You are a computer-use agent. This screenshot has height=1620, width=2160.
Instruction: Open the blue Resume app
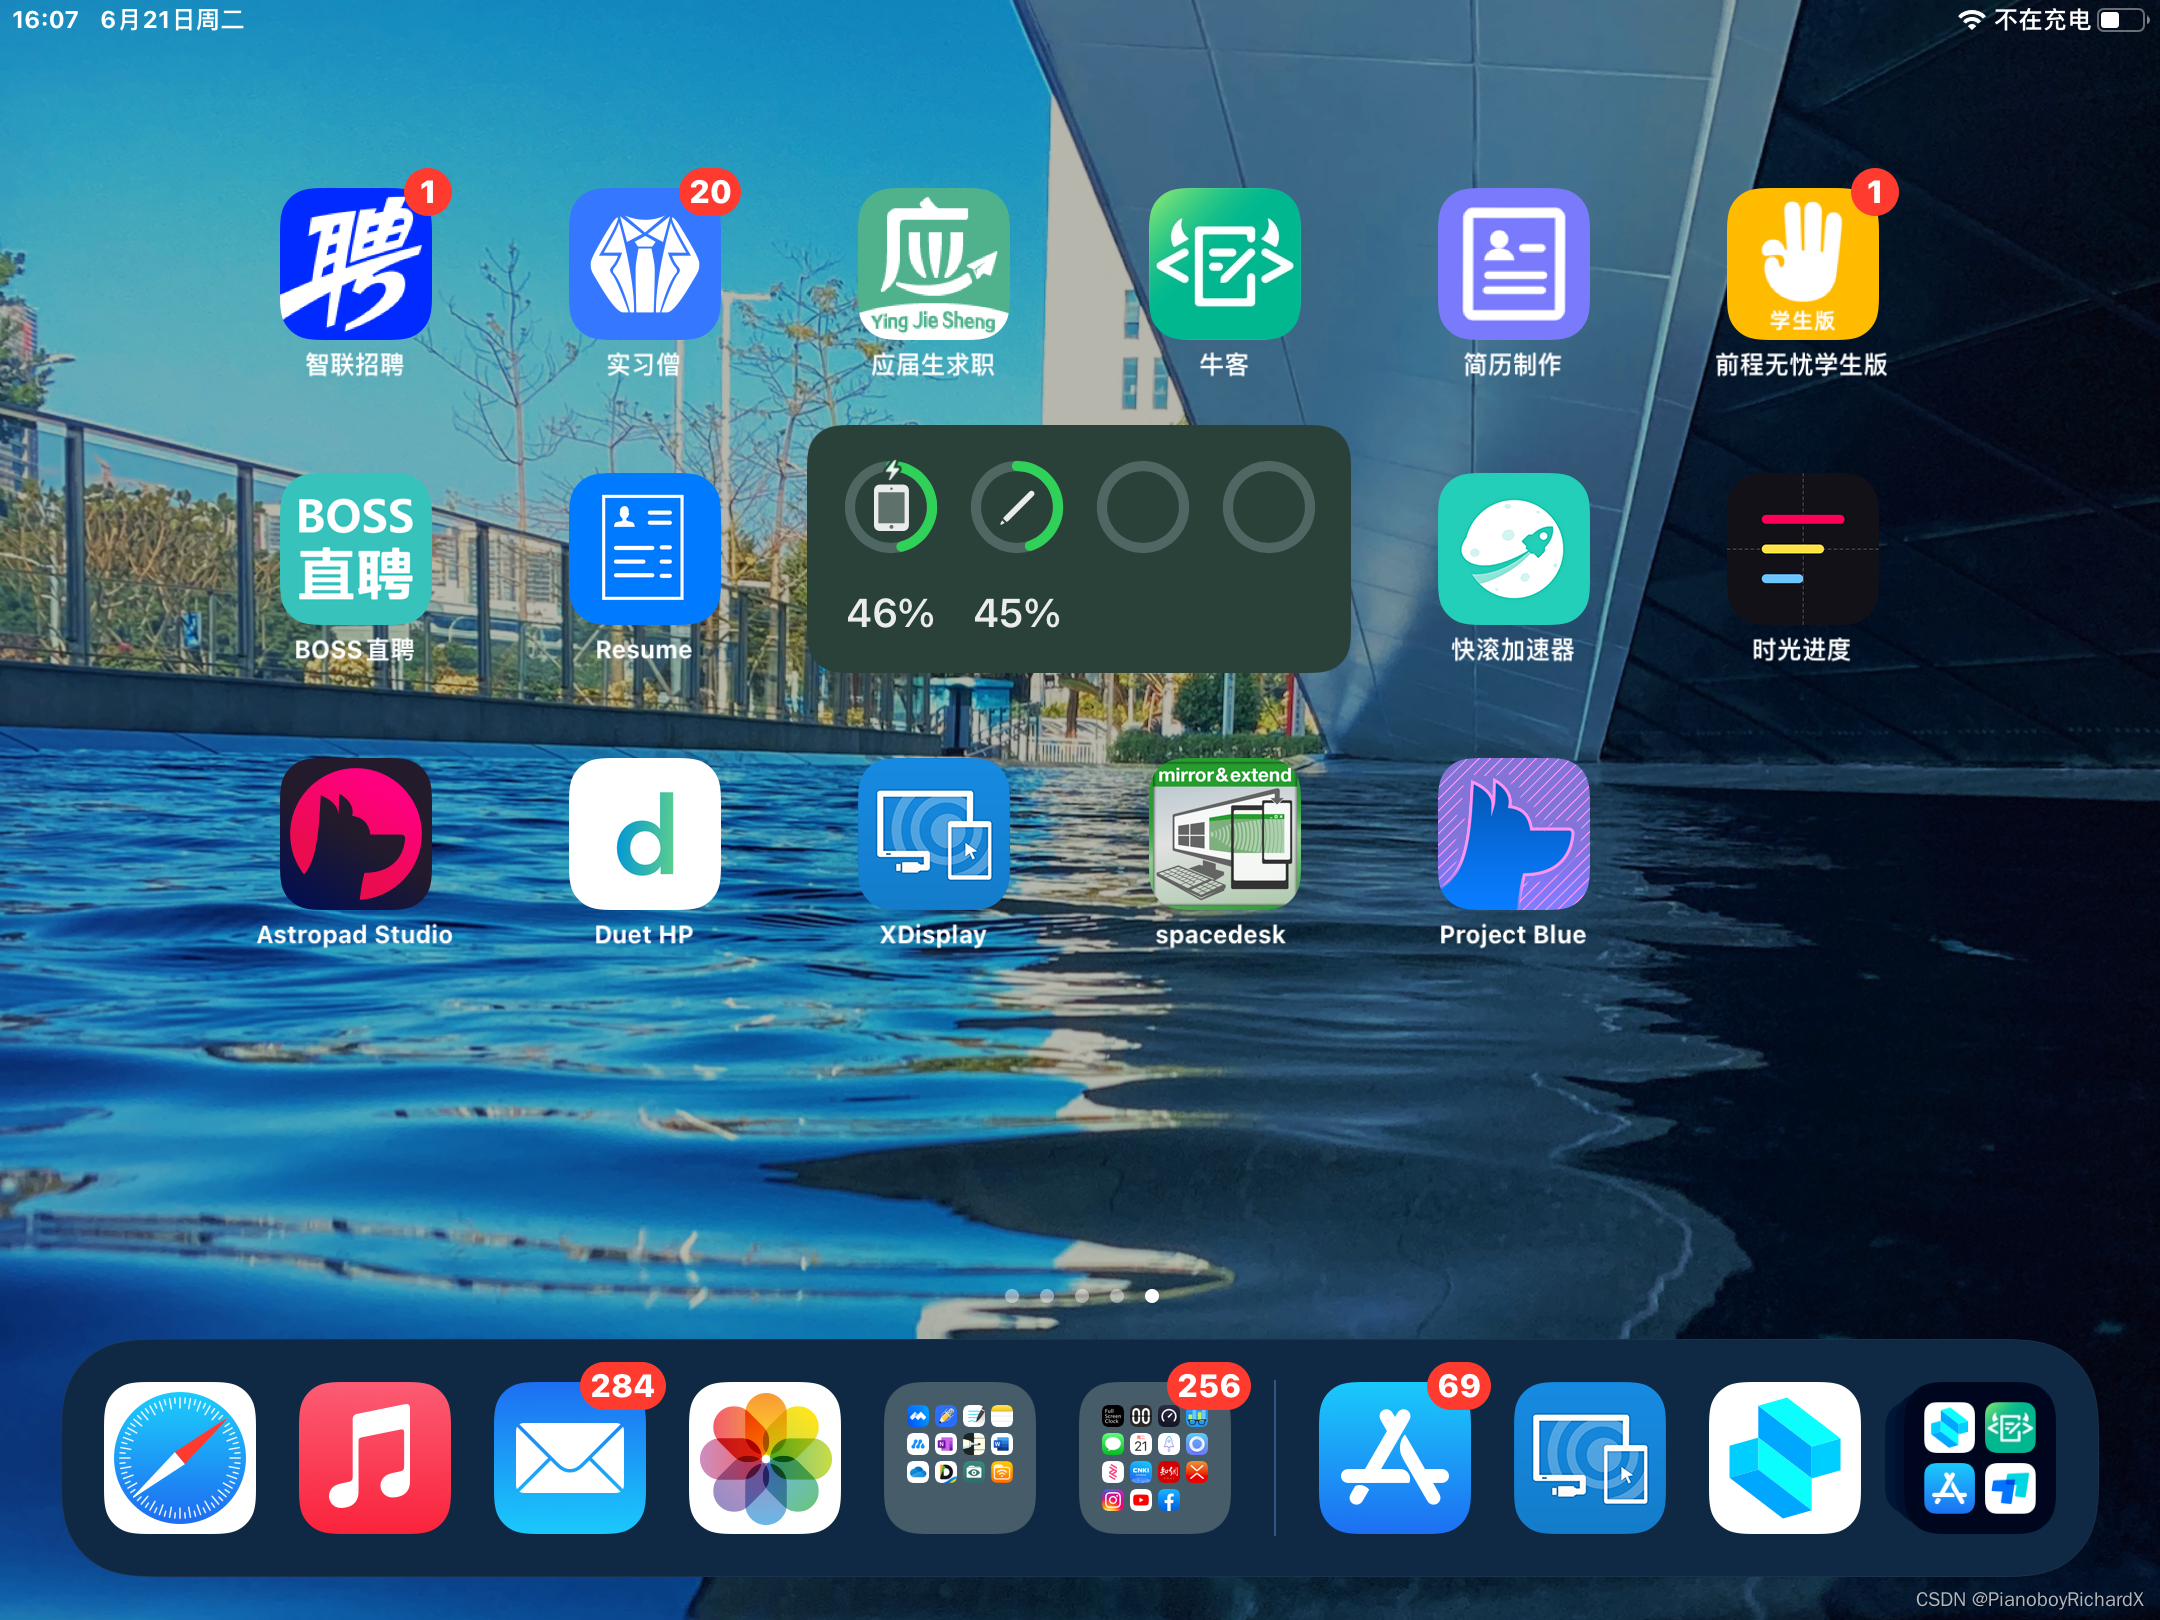(x=645, y=549)
